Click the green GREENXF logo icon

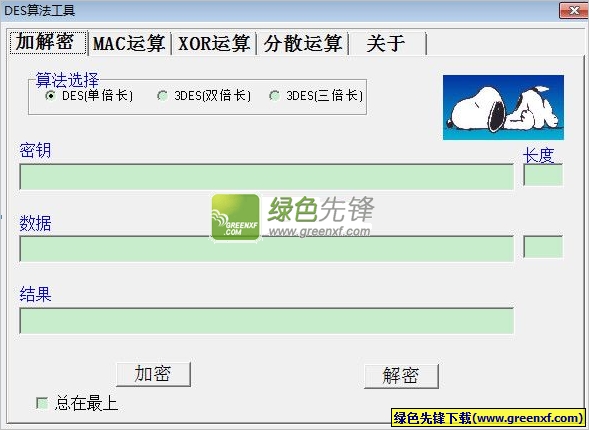pyautogui.click(x=236, y=217)
